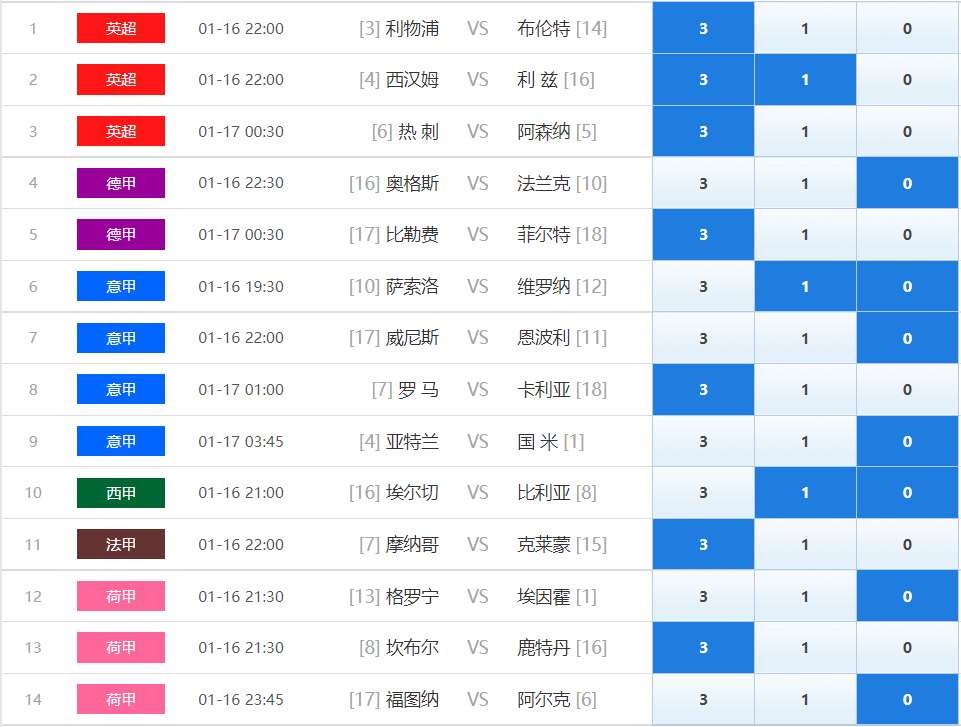Select draw 1 for 坎布尔 vs 鹿特丹

pos(805,648)
